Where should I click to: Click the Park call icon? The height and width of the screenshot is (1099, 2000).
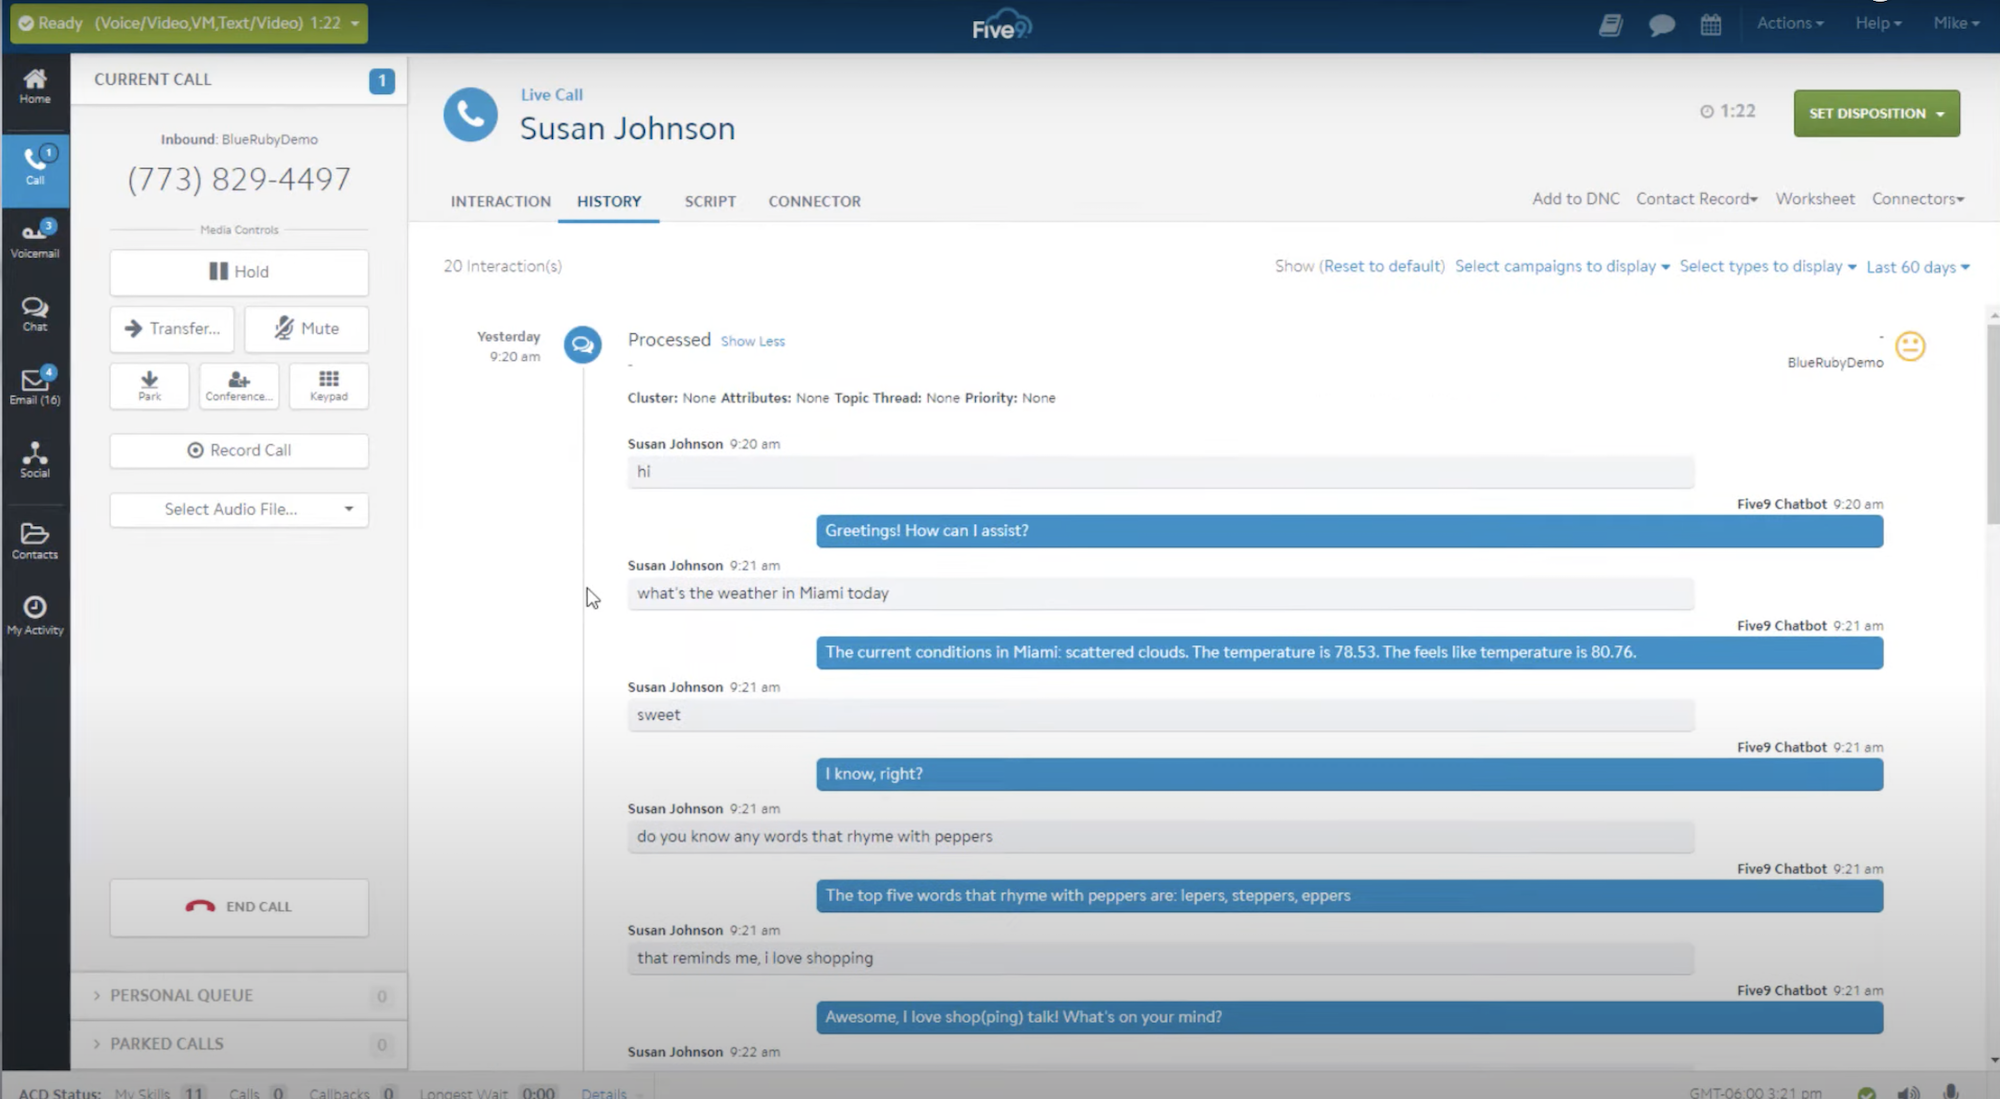click(149, 384)
